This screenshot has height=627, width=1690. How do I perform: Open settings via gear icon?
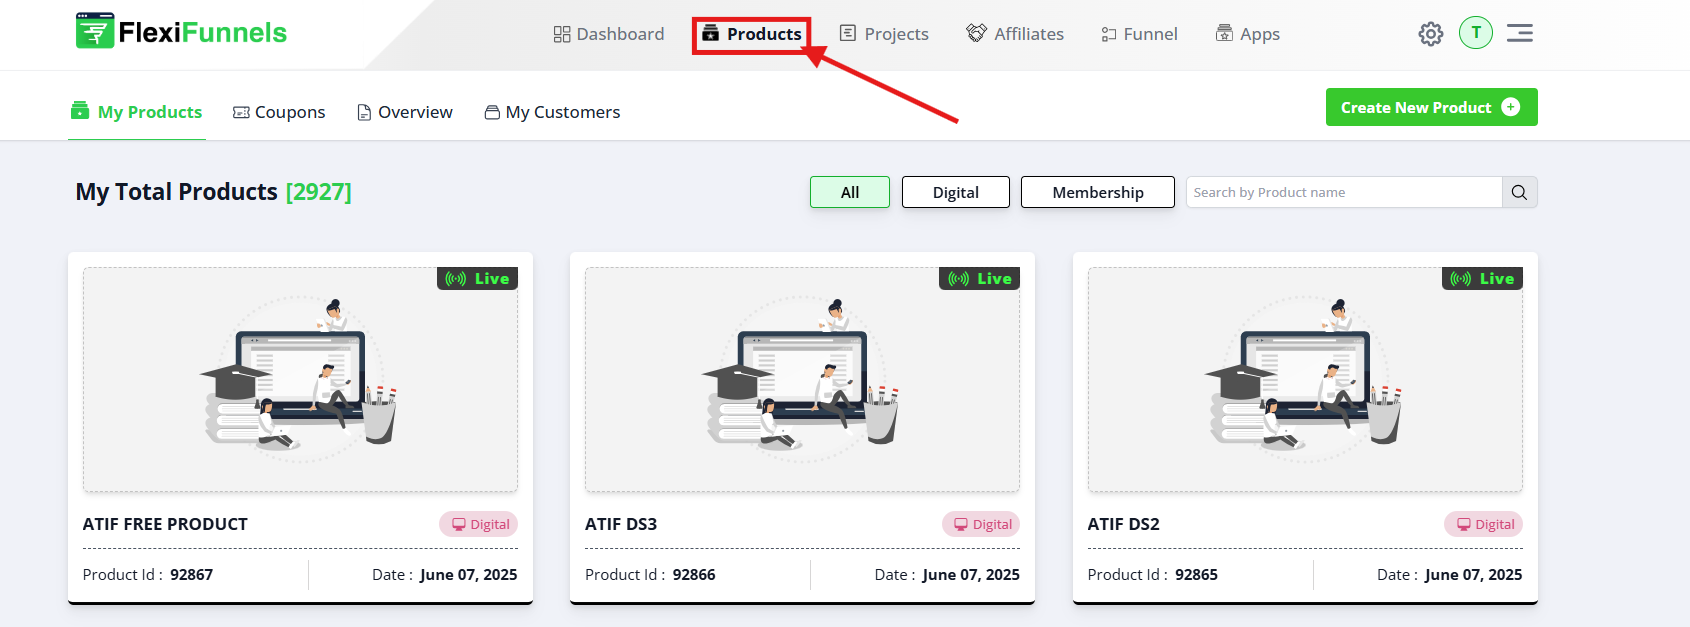point(1431,34)
